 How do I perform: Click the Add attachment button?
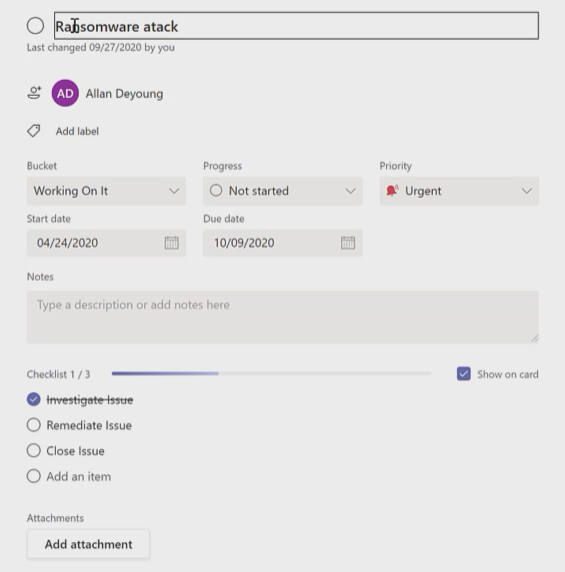point(88,544)
